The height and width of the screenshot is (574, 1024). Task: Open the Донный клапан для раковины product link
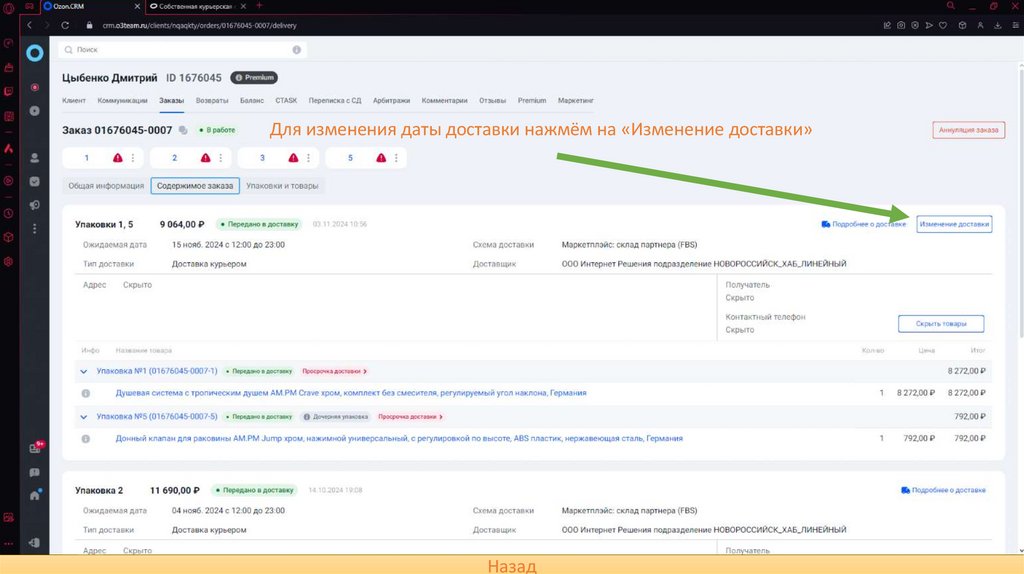tap(399, 439)
